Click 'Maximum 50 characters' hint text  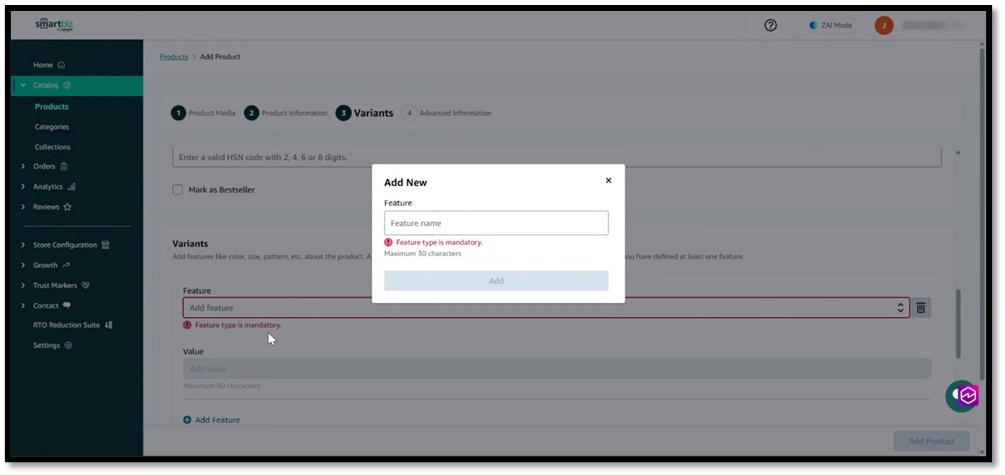[x=221, y=386]
